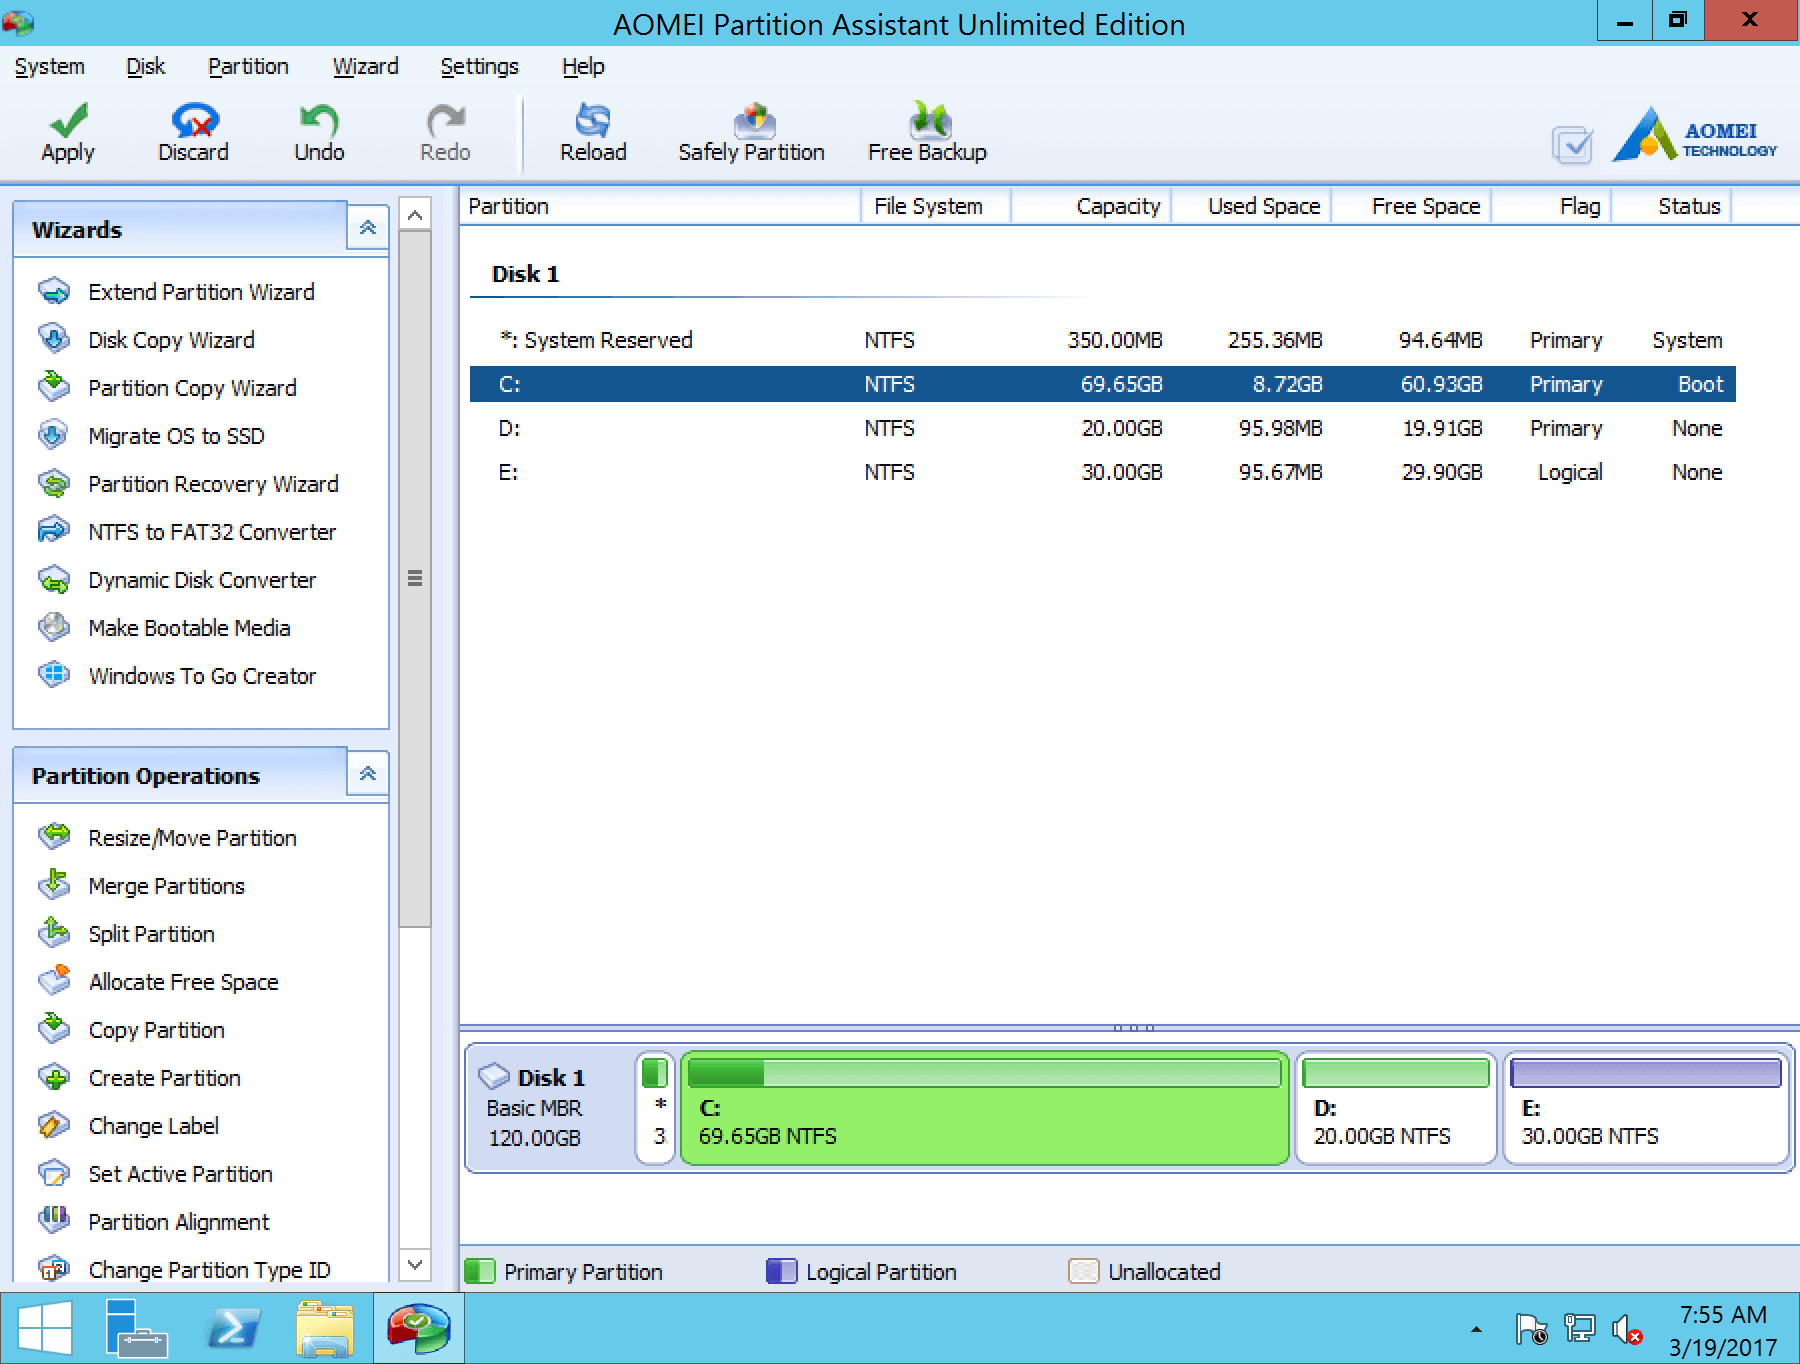1800x1364 pixels.
Task: Start NTFS to FAT32 Converter
Action: (212, 532)
